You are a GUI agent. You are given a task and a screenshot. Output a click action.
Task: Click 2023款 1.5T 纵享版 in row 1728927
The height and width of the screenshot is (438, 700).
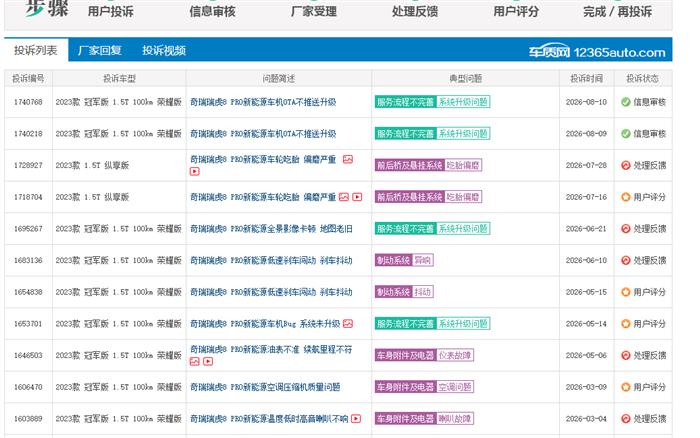[92, 165]
